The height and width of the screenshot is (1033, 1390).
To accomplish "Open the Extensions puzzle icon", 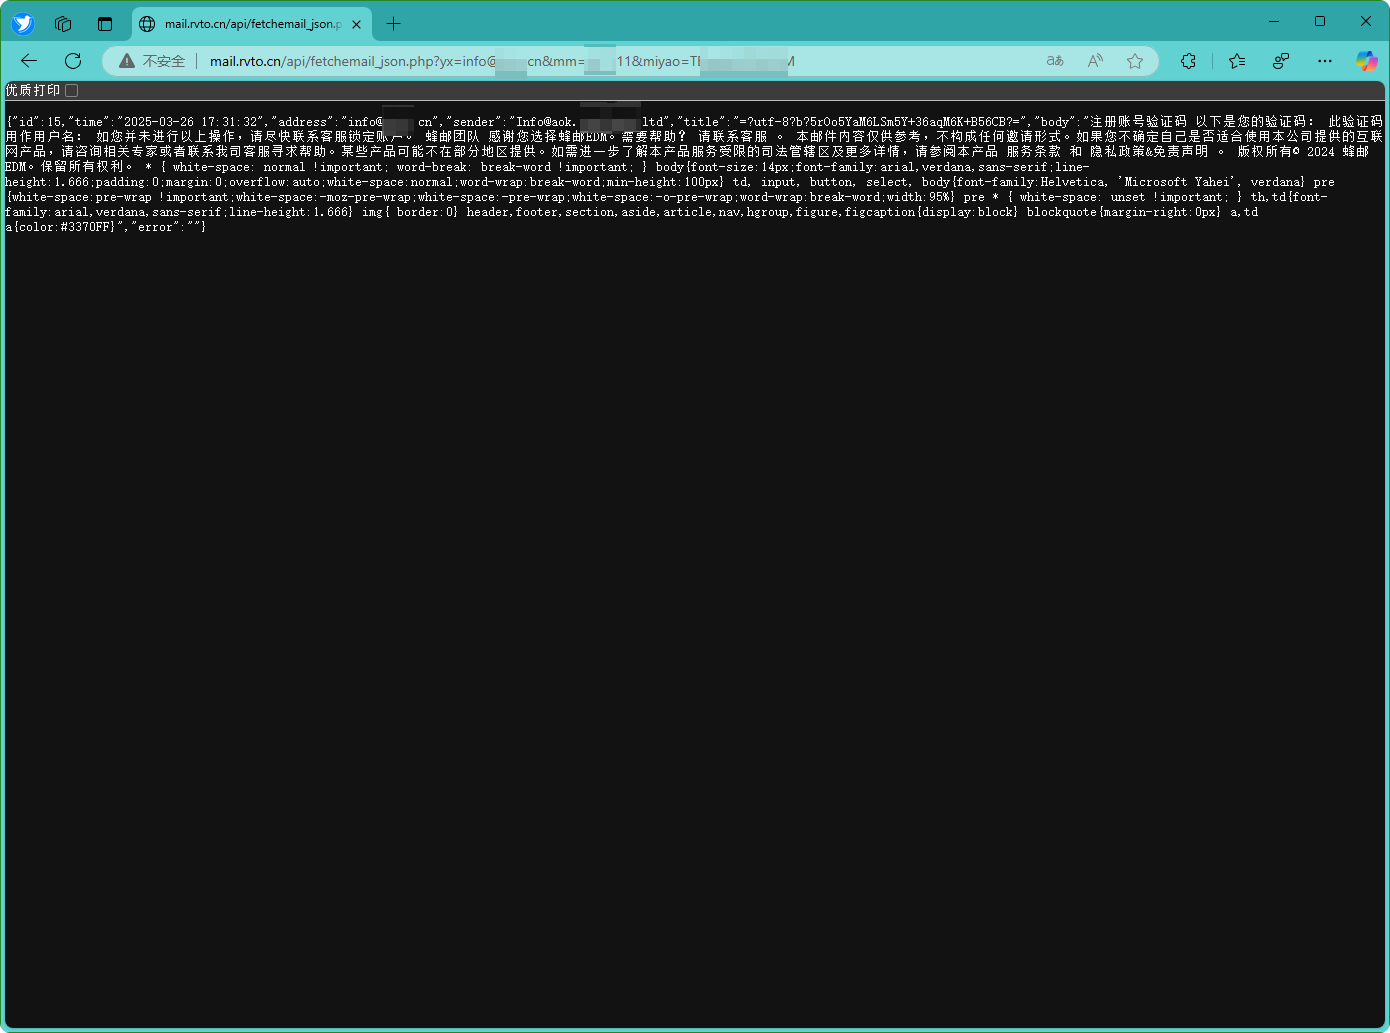I will [x=1188, y=61].
